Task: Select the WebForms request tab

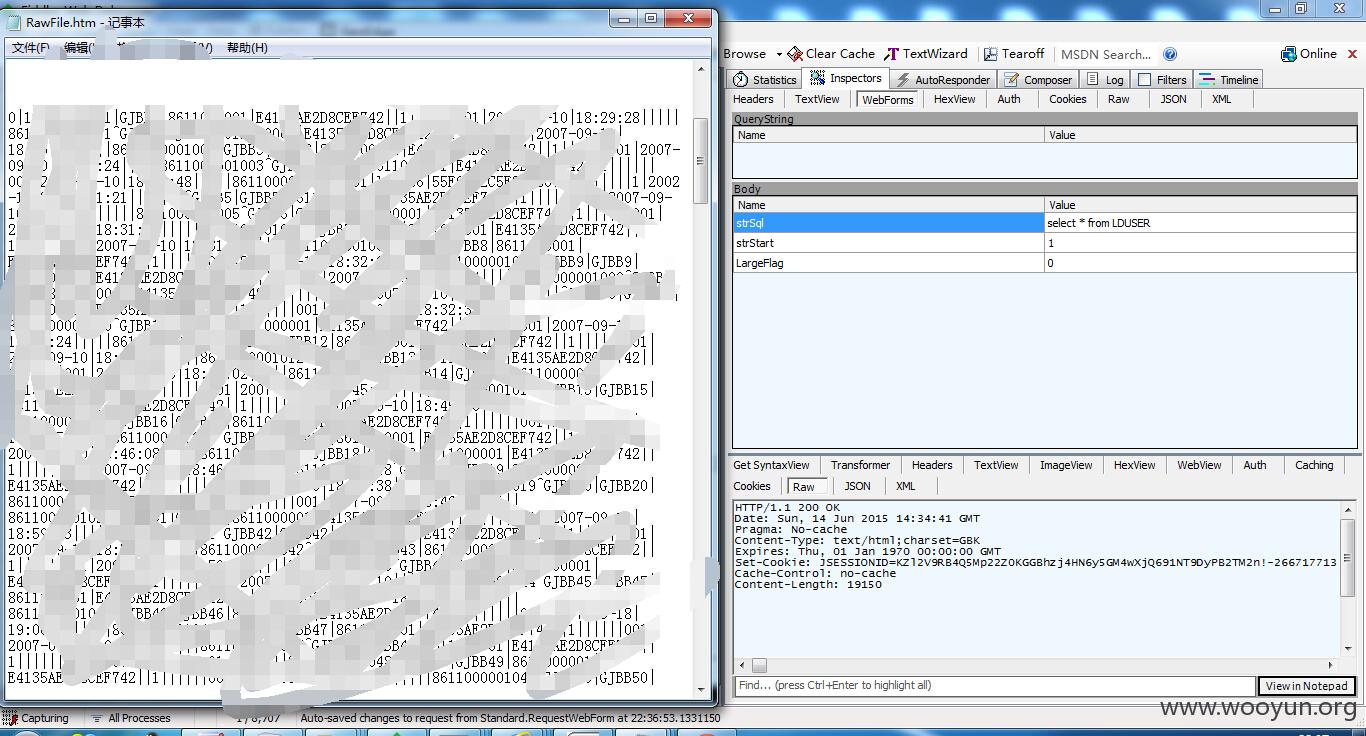Action: point(888,100)
